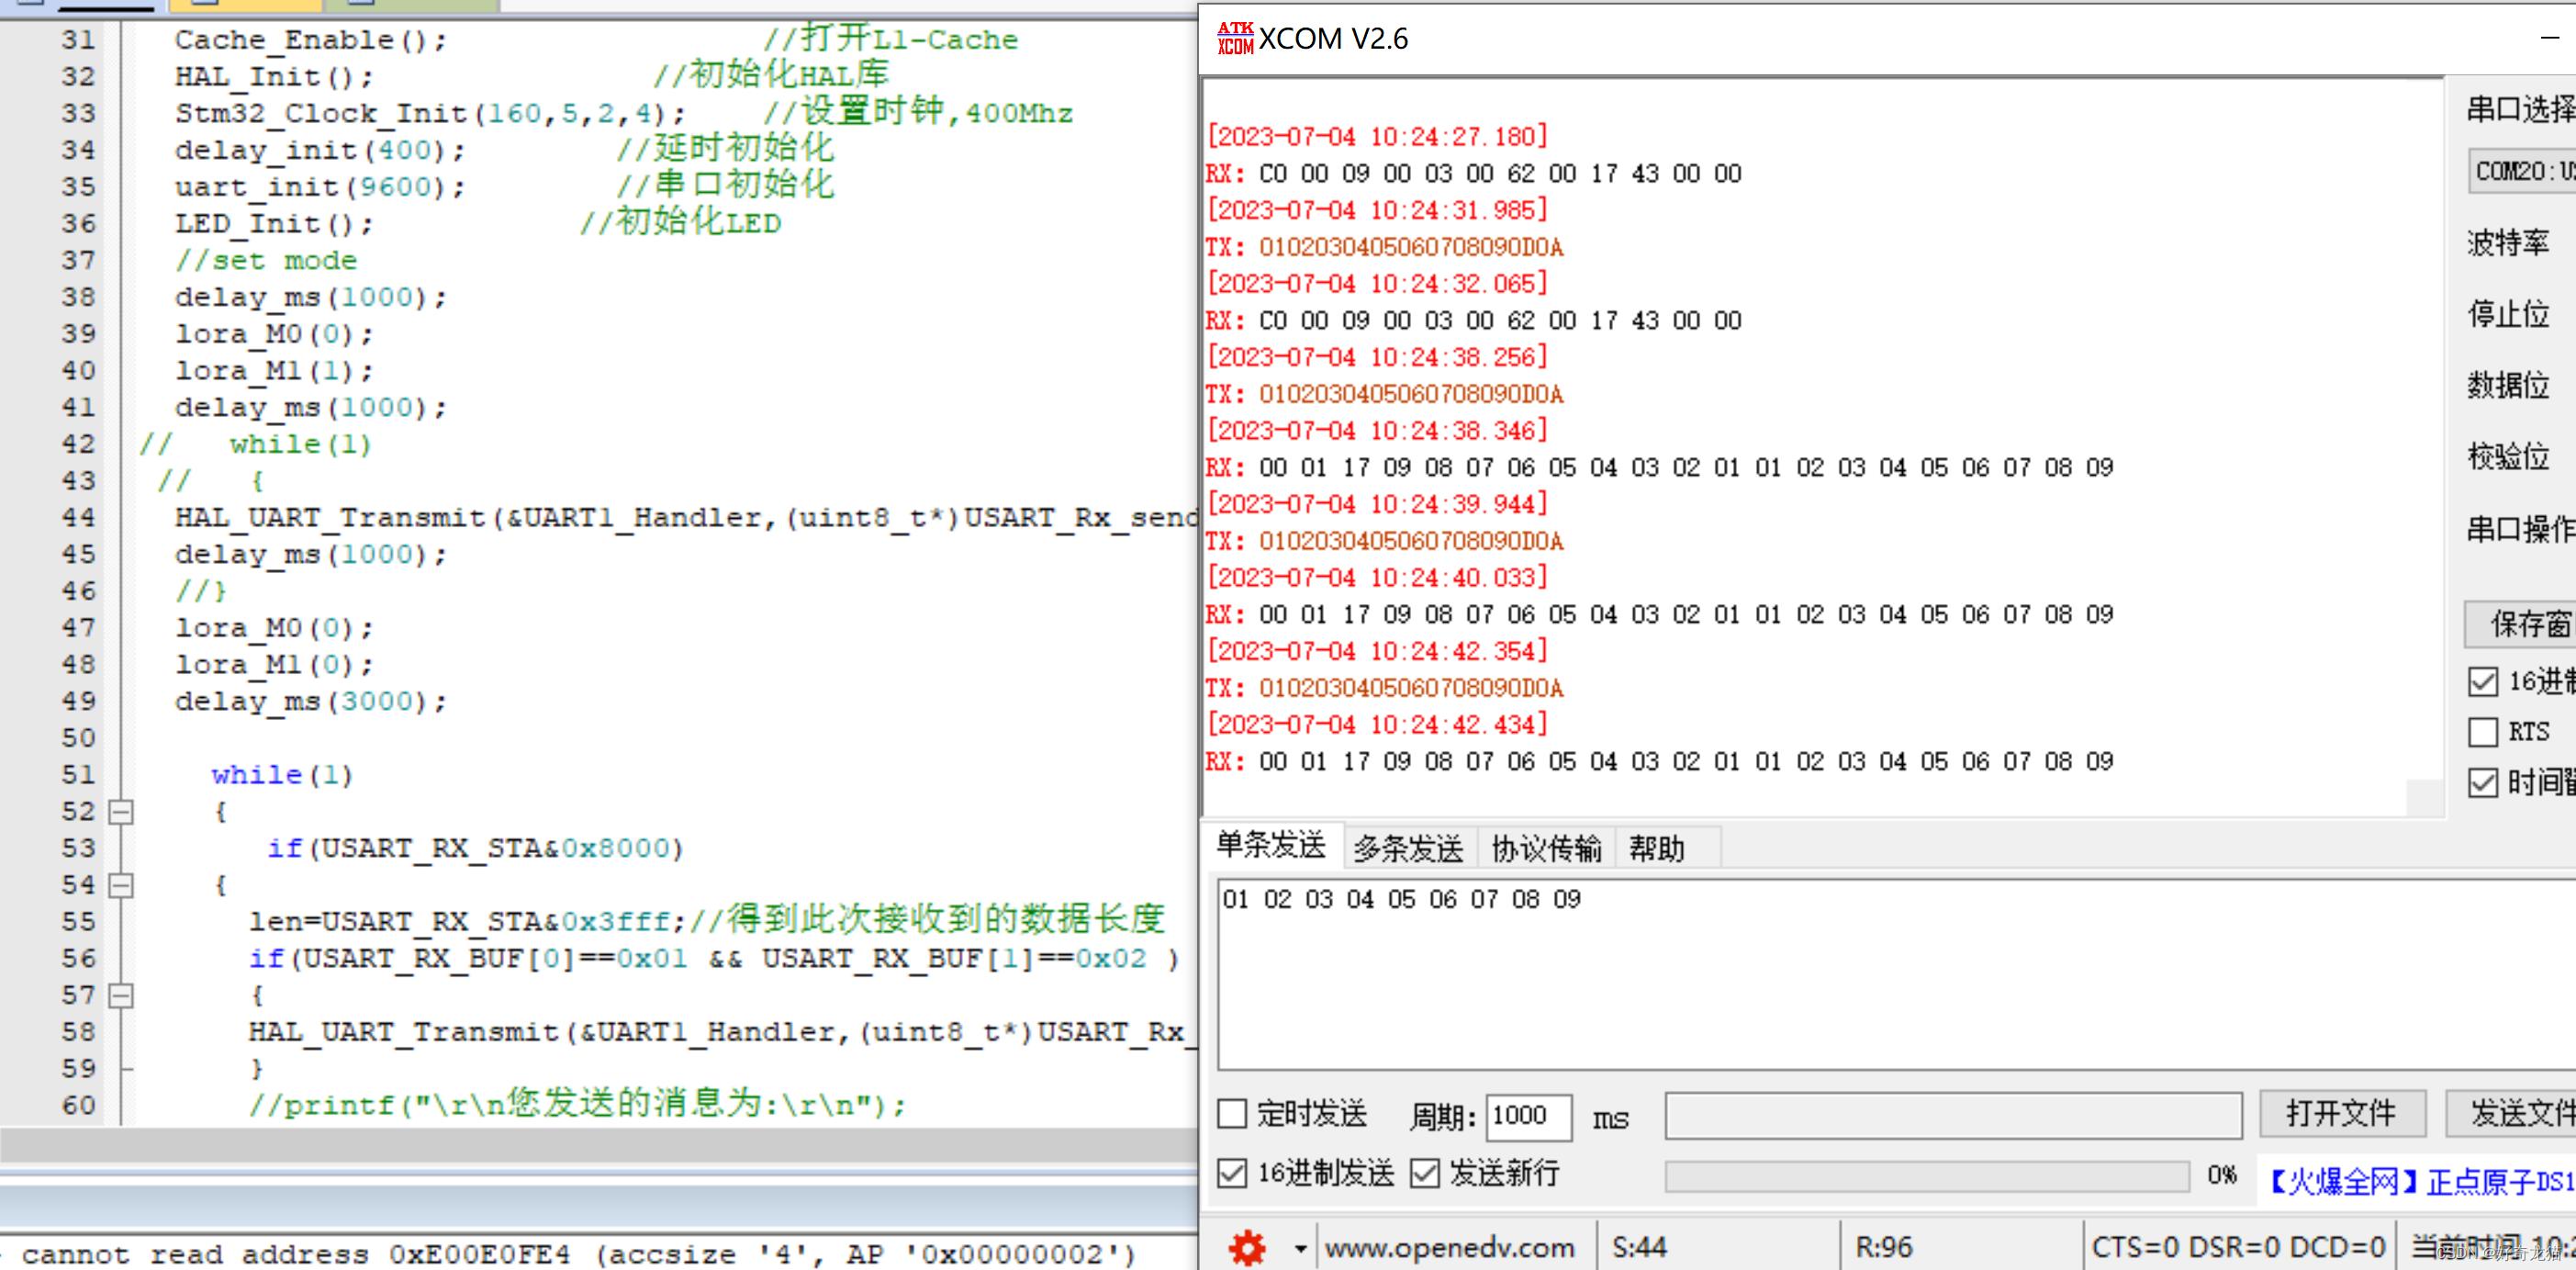Click the 发送文件 send file button
The image size is (2576, 1270).
click(x=2512, y=1114)
